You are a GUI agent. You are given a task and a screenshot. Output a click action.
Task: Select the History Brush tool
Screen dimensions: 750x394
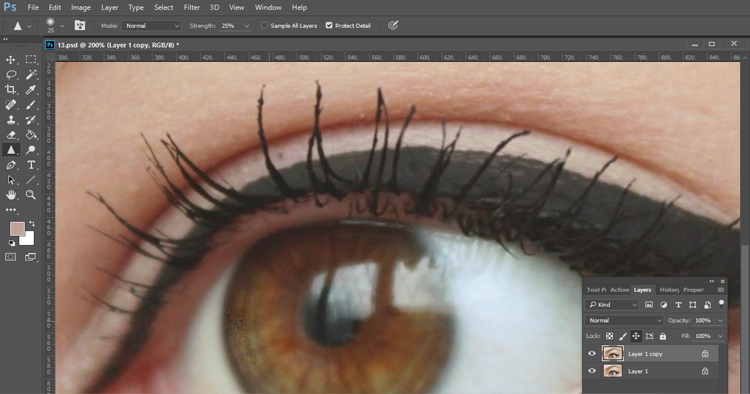(x=31, y=120)
